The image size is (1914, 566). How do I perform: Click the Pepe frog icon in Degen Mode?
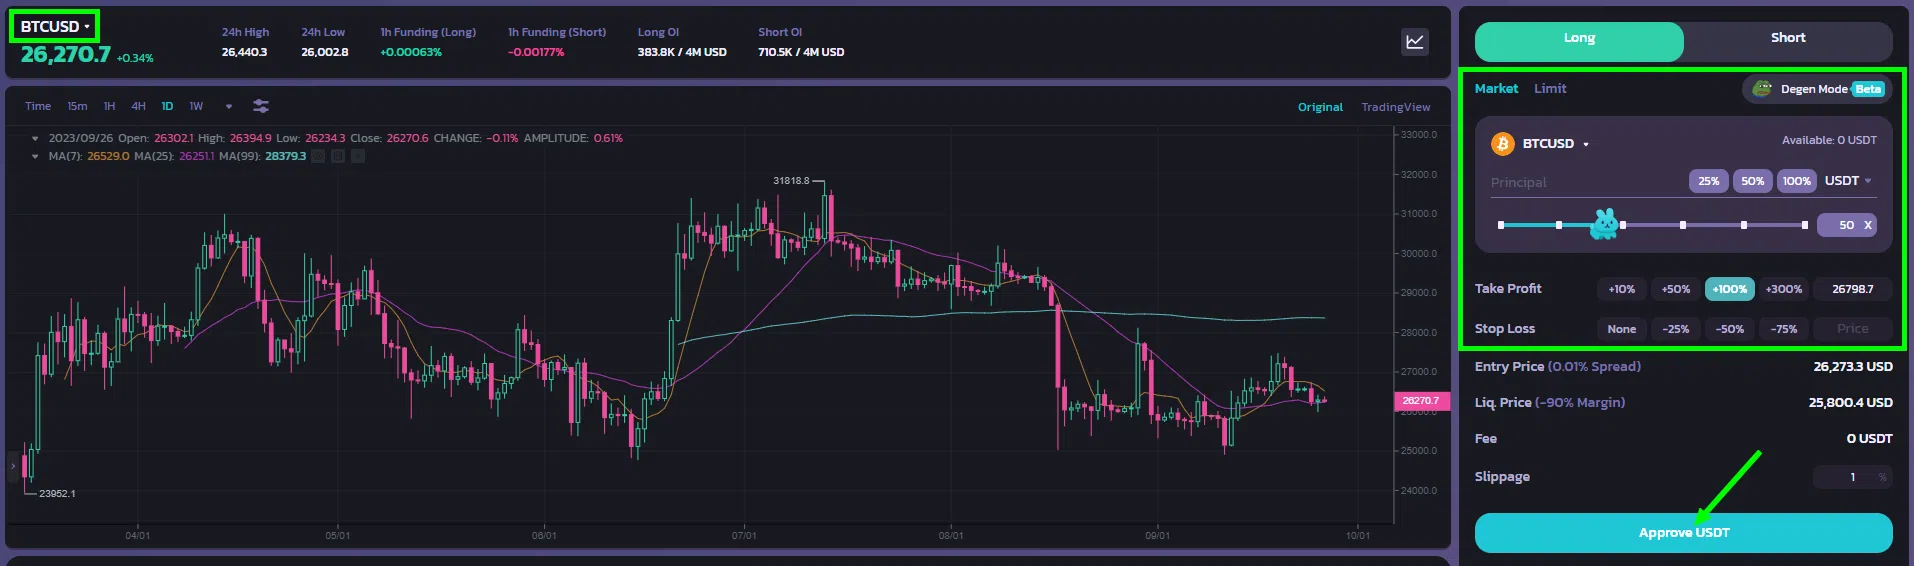point(1763,89)
